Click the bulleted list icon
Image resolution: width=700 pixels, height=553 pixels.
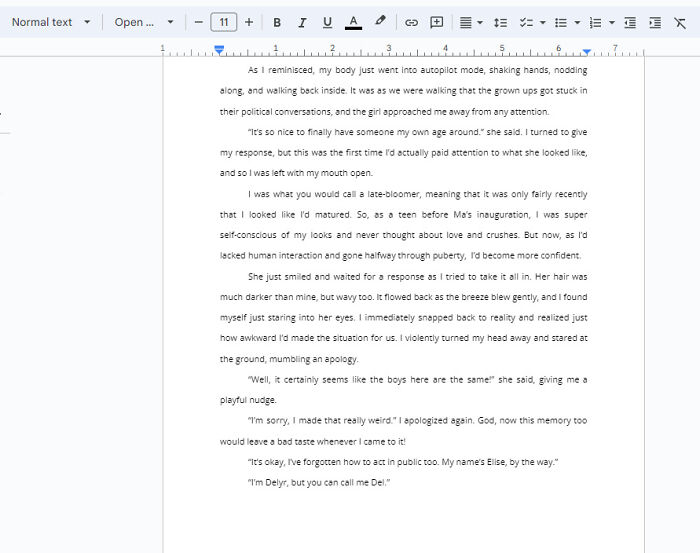561,22
